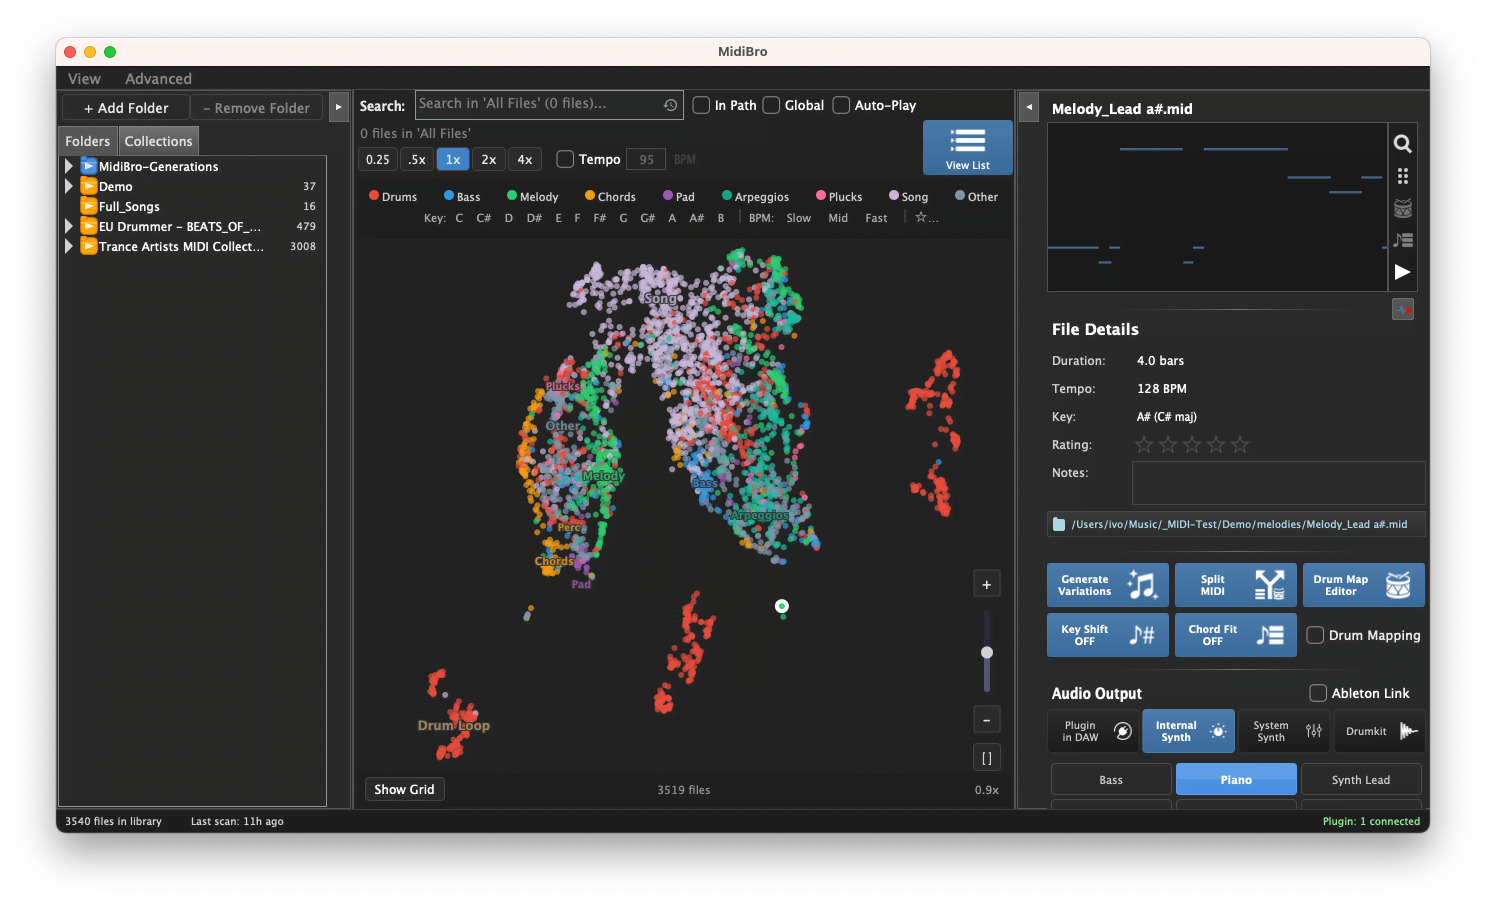Expand the EU Drummer - BEATS_OF folder

click(x=69, y=226)
